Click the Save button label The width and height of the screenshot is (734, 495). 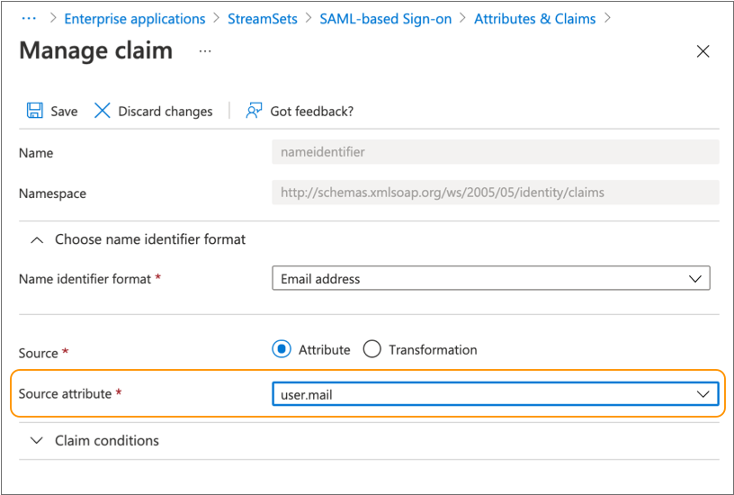click(64, 111)
